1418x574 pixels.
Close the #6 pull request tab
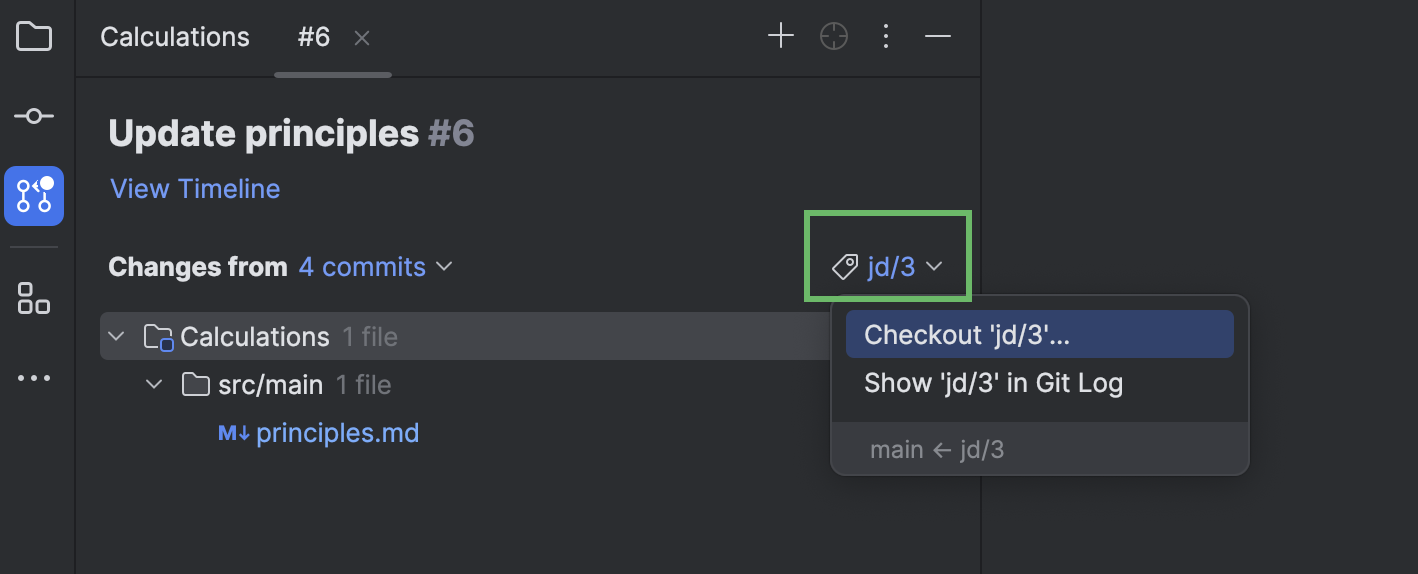pos(362,38)
